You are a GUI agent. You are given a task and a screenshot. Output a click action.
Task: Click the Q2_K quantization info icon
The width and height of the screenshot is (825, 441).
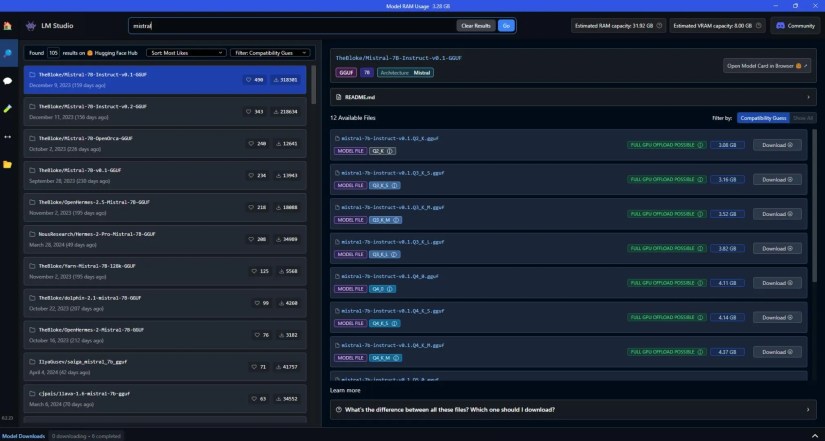[390, 151]
